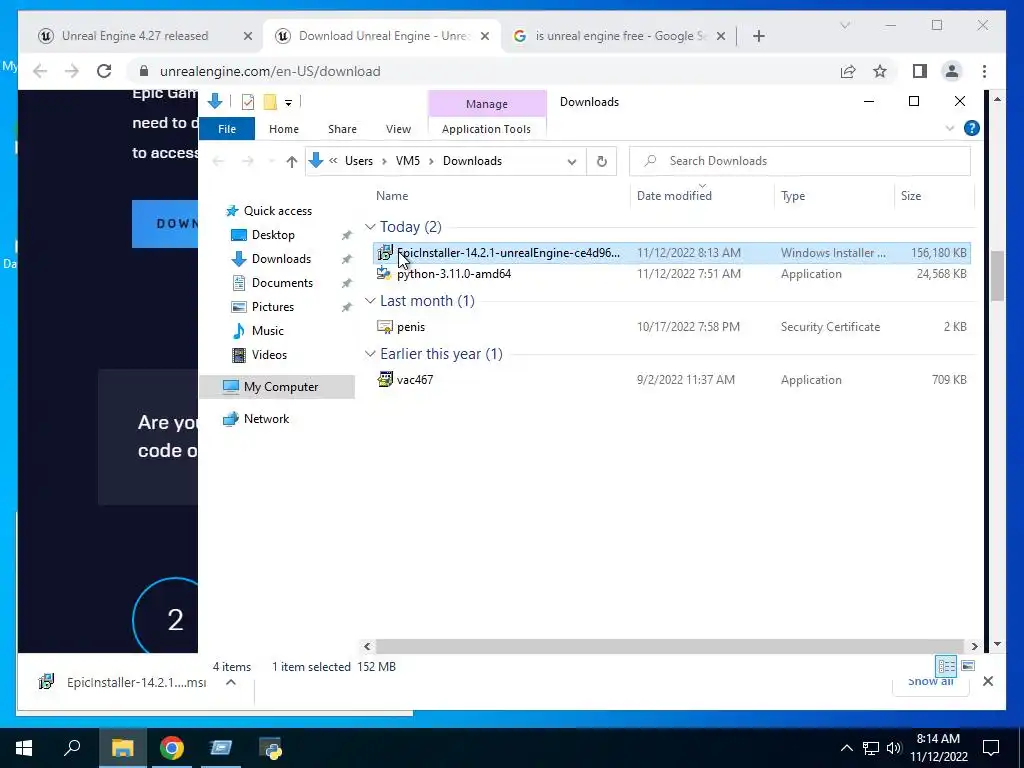Viewport: 1024px width, 768px height.
Task: Open a new Chrome tab
Action: (x=758, y=37)
